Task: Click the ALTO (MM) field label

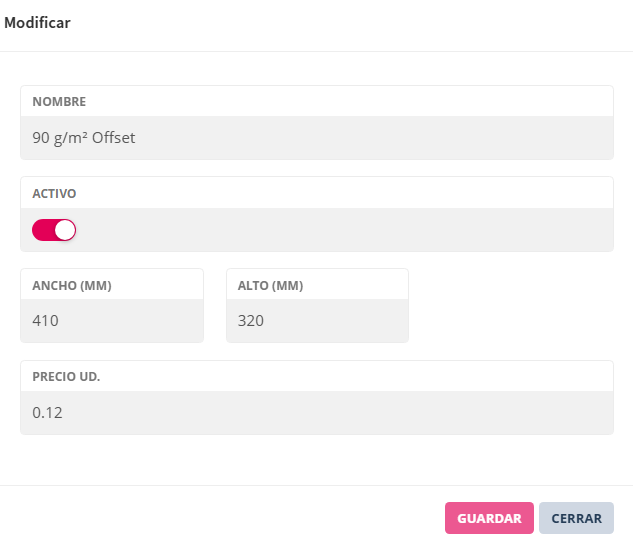Action: pyautogui.click(x=270, y=285)
